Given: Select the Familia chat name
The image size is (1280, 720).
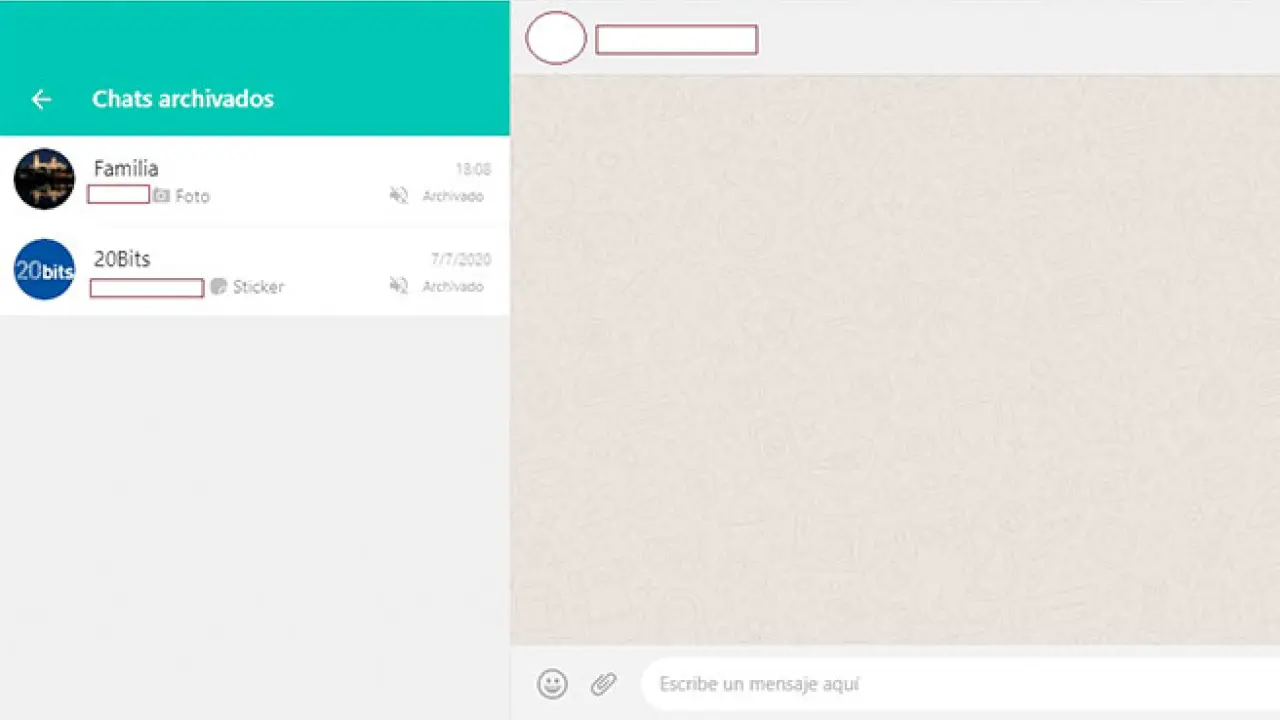Looking at the screenshot, I should 126,168.
